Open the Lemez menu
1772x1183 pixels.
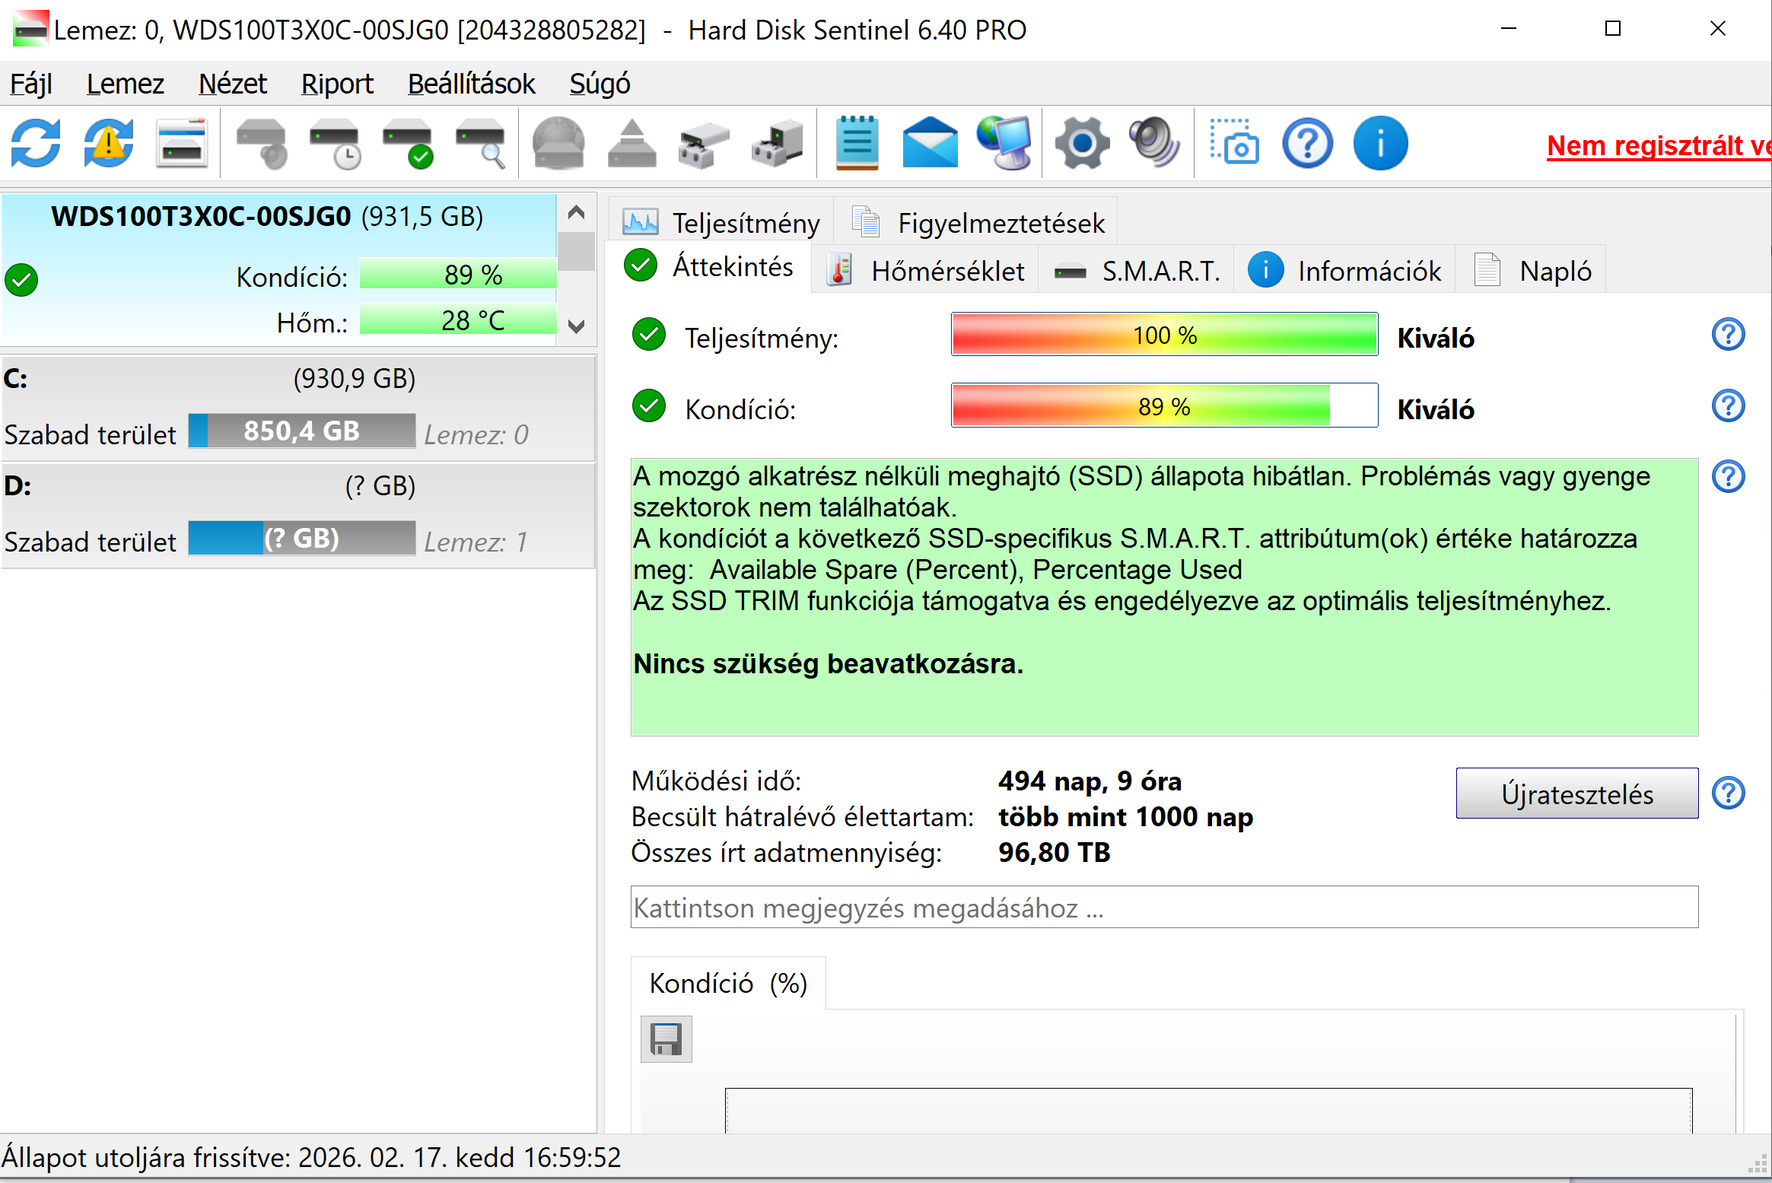click(x=125, y=84)
